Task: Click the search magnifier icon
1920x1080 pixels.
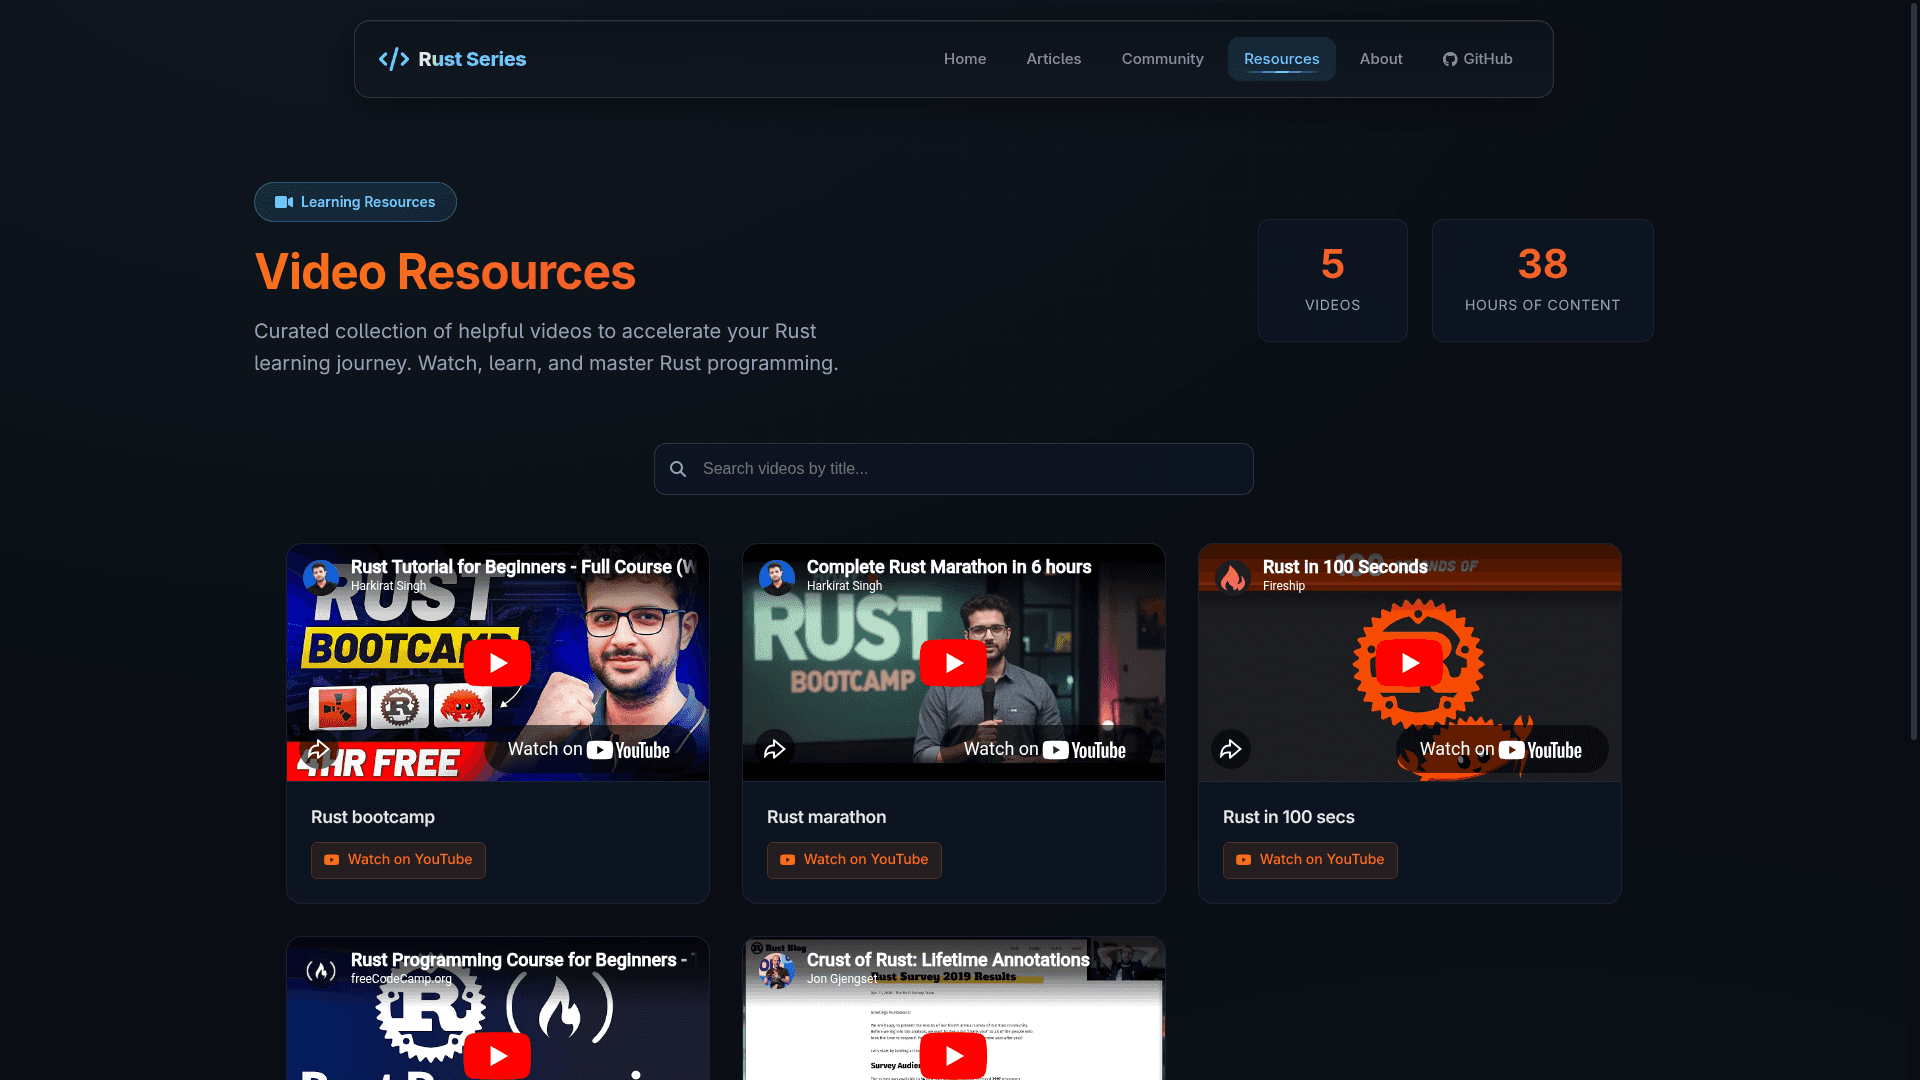Action: 678,469
